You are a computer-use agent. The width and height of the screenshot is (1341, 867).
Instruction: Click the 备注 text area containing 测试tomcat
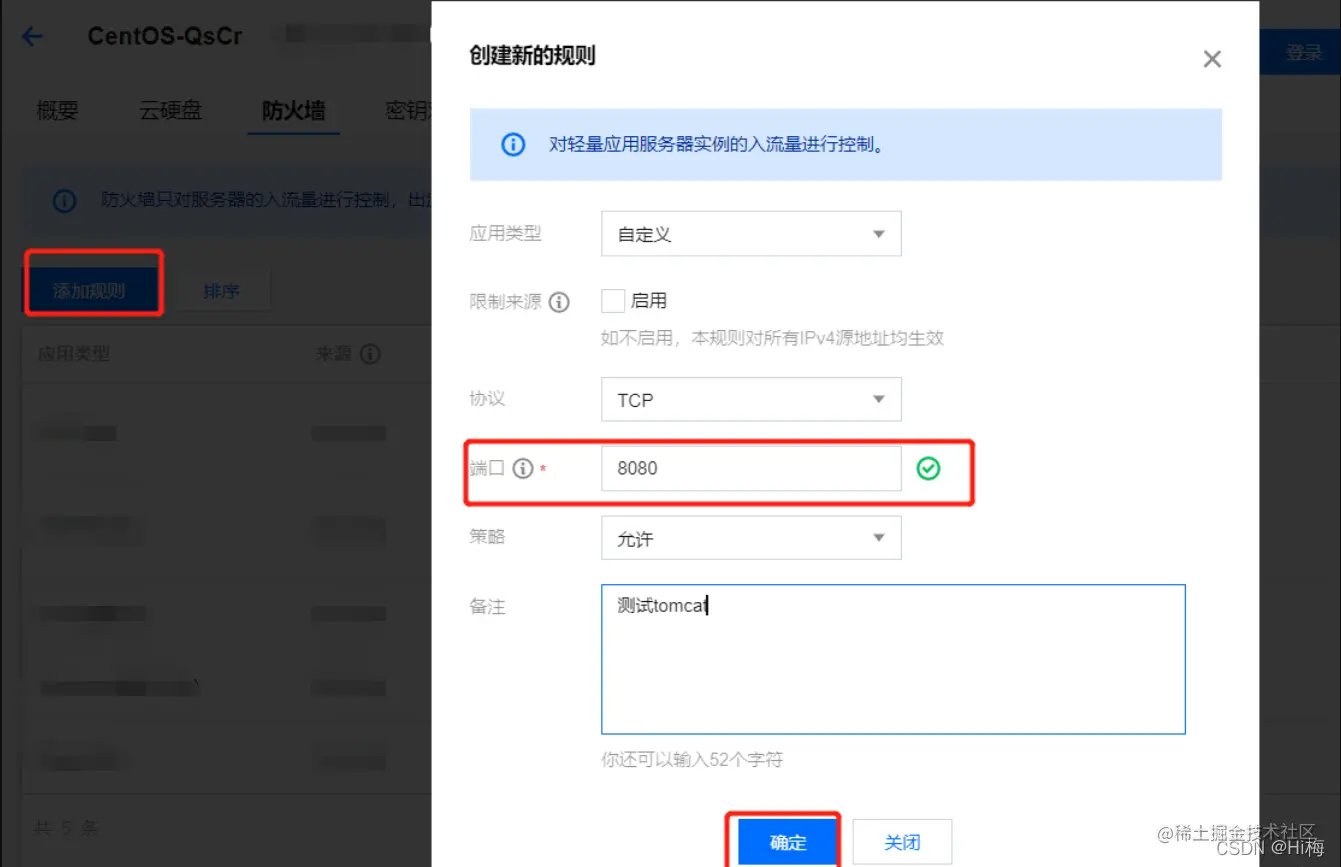893,658
